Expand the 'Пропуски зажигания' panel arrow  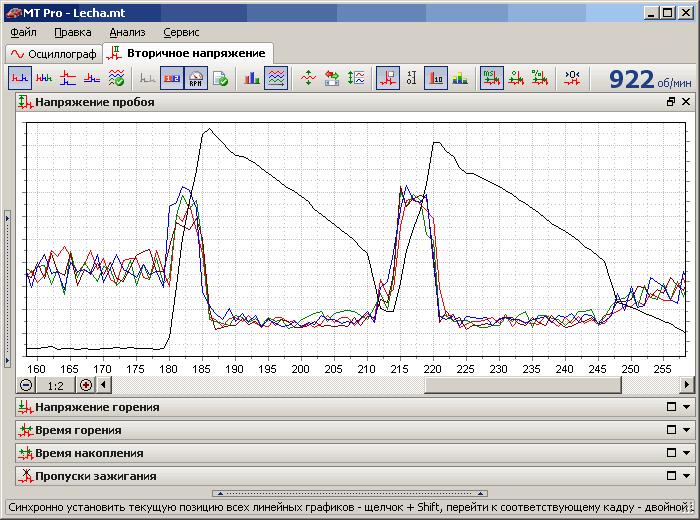[686, 476]
